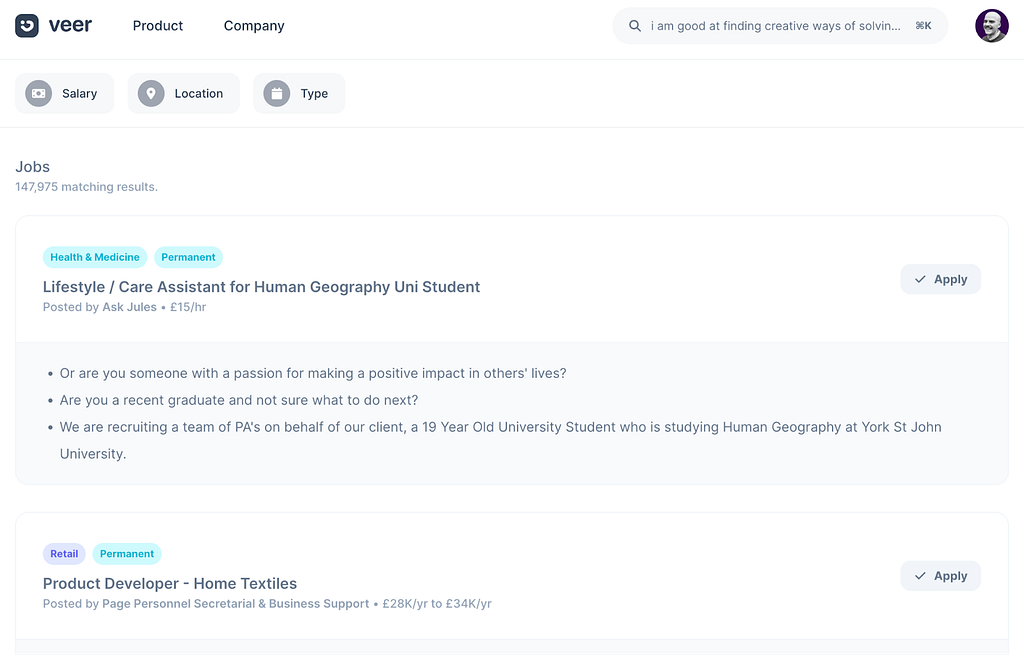Open Lifestyle / Care Assistant job title
The image size is (1024, 655).
coord(261,287)
